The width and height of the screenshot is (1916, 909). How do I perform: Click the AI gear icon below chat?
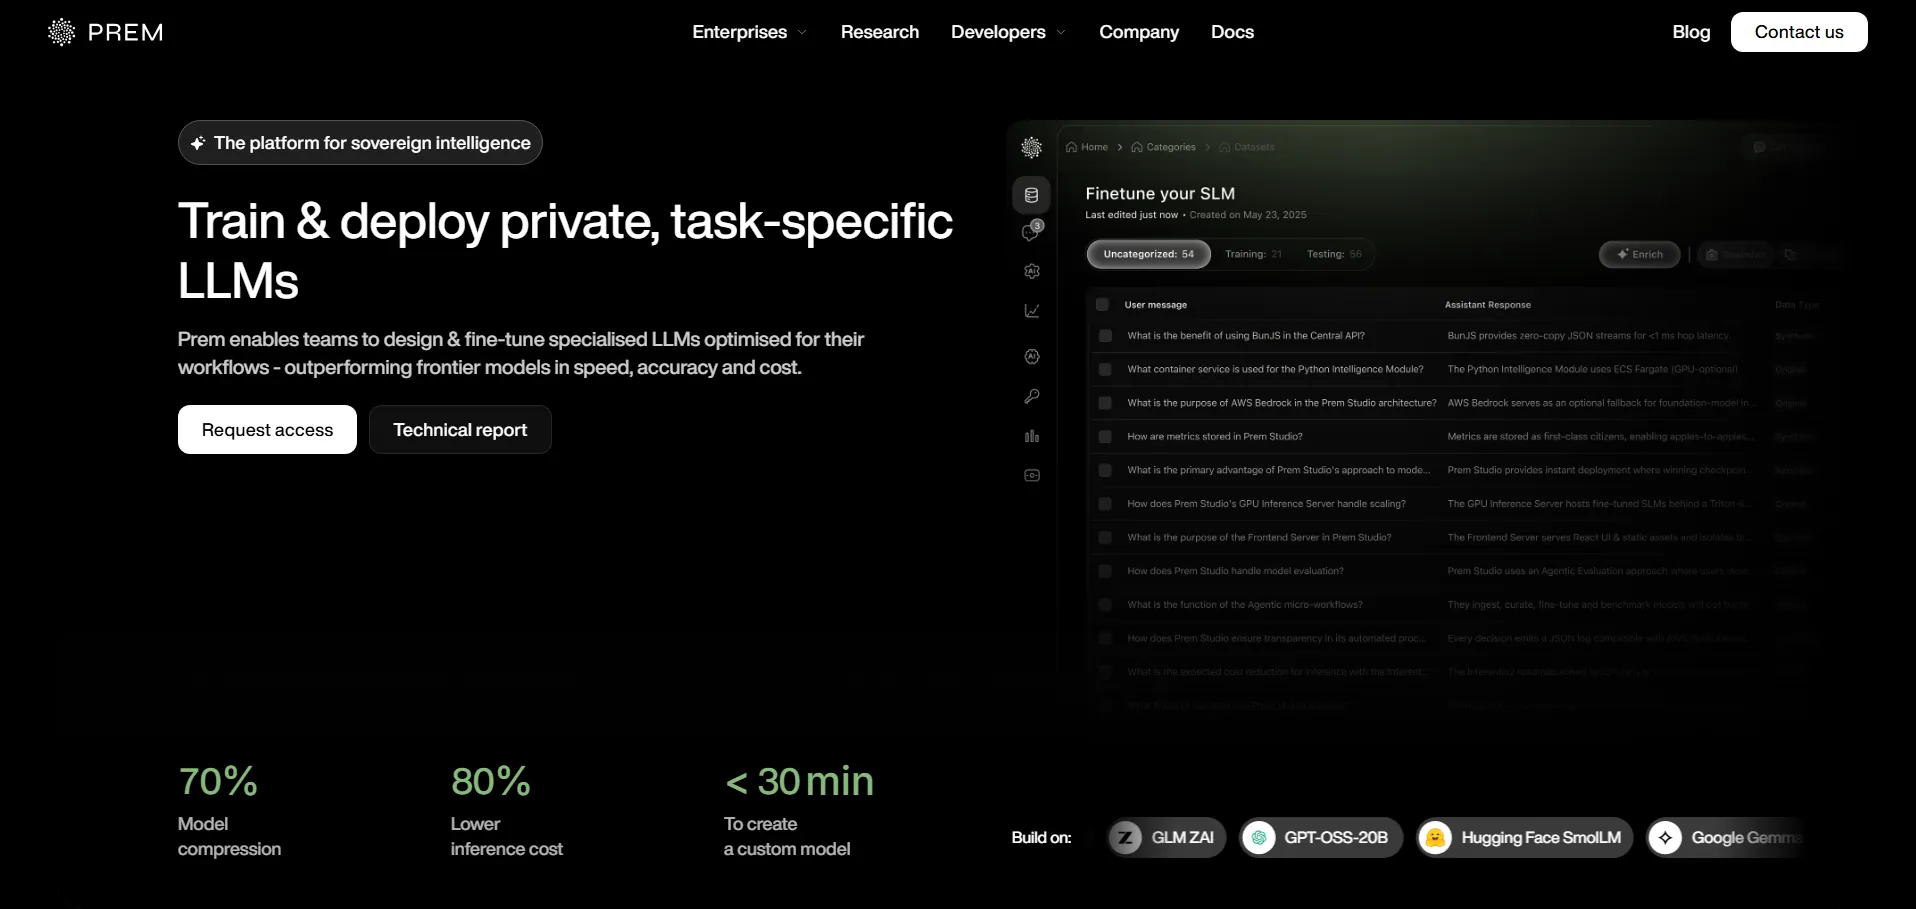1032,271
